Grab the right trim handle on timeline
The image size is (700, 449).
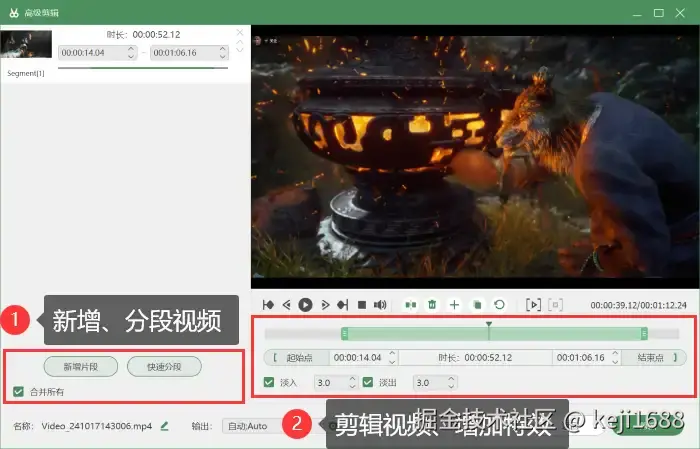click(644, 333)
